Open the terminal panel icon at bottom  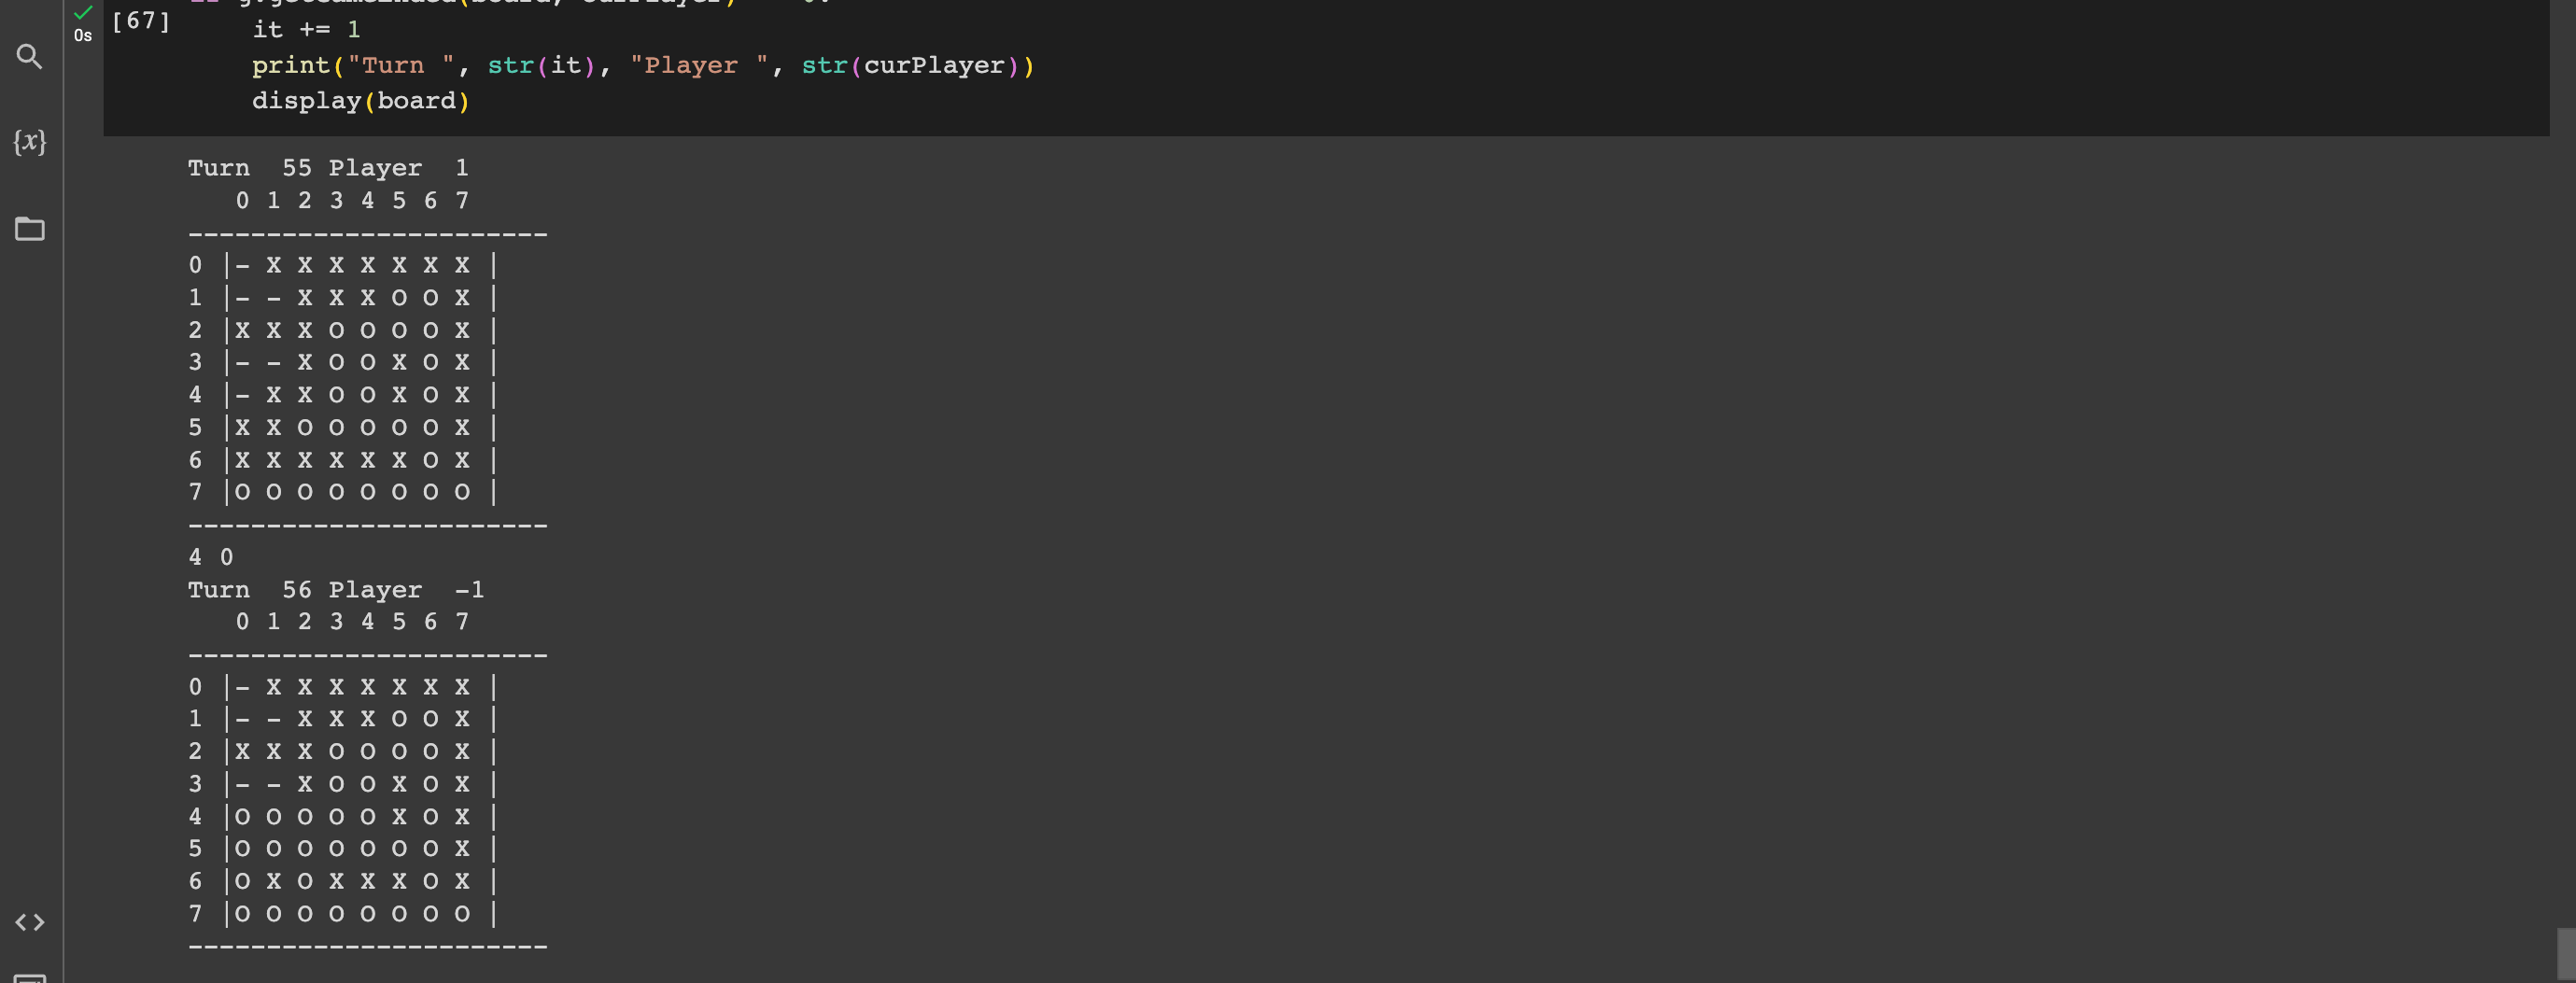point(29,978)
